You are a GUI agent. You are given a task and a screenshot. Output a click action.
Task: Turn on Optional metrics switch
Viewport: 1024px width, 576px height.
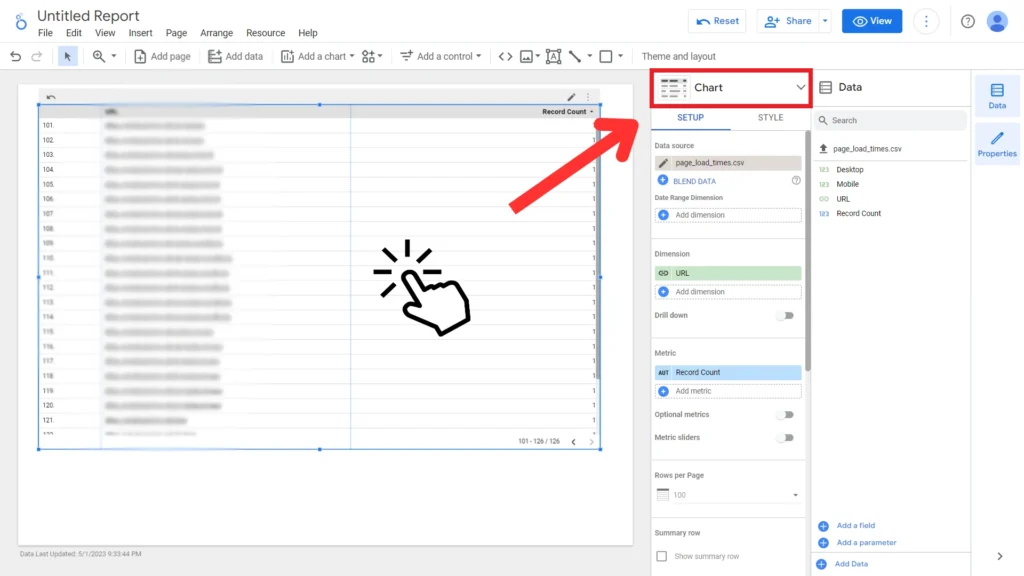coord(786,415)
